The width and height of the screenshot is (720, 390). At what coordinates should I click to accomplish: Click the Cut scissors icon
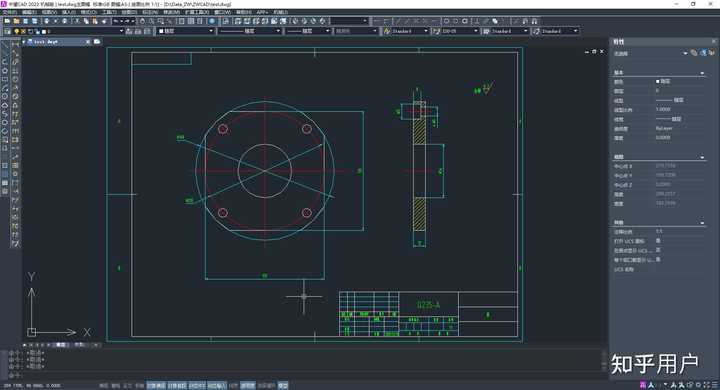77,21
